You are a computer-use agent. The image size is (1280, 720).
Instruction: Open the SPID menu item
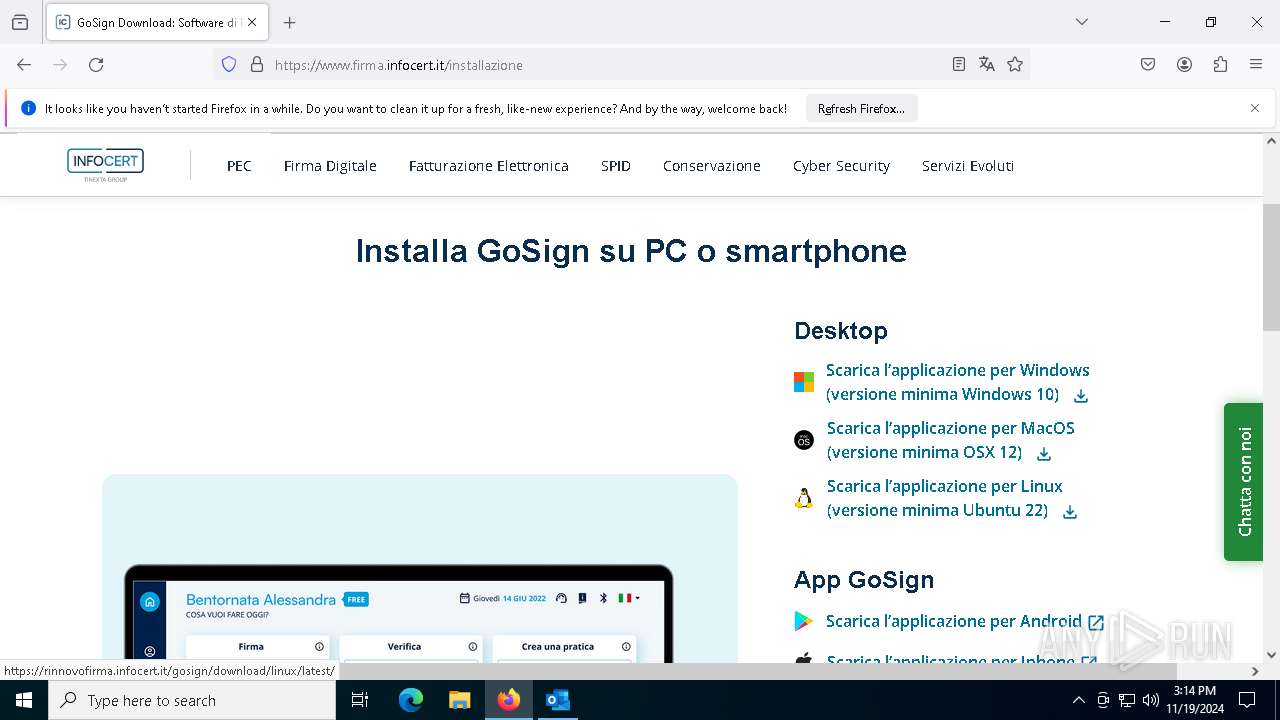click(616, 166)
